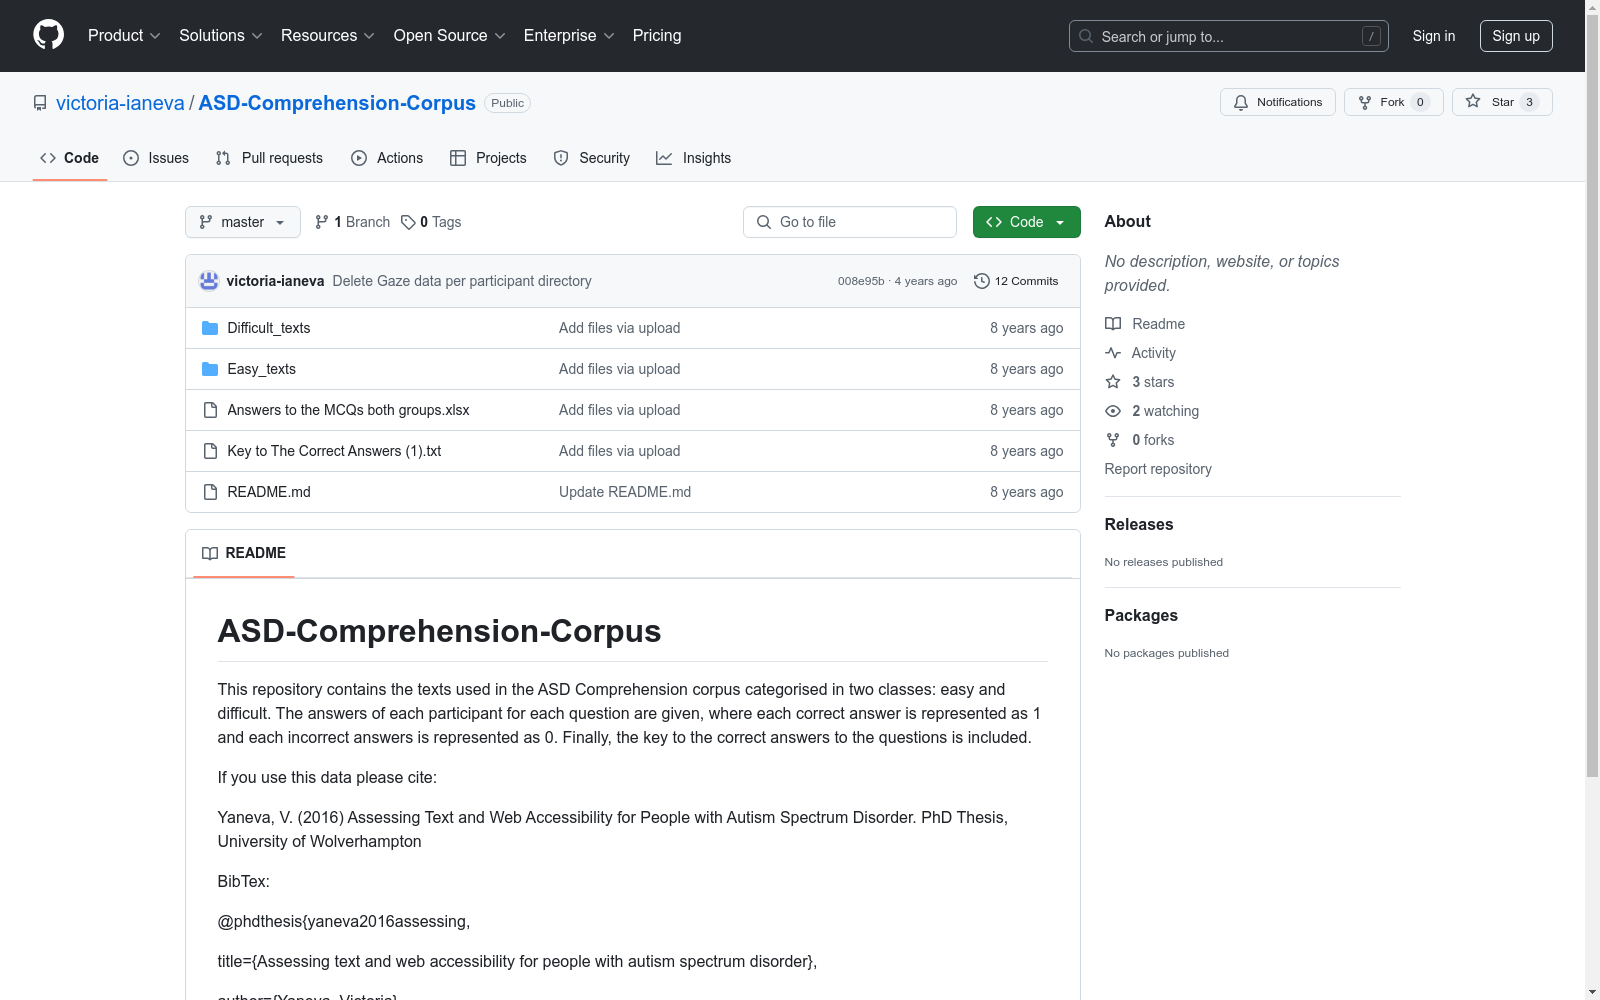1600x1000 pixels.
Task: Open the Update README.md commit message
Action: coord(625,492)
